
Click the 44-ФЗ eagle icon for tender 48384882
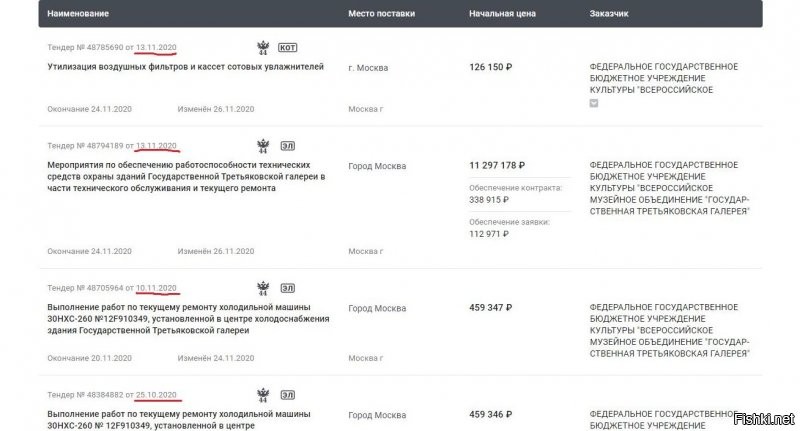(x=263, y=395)
